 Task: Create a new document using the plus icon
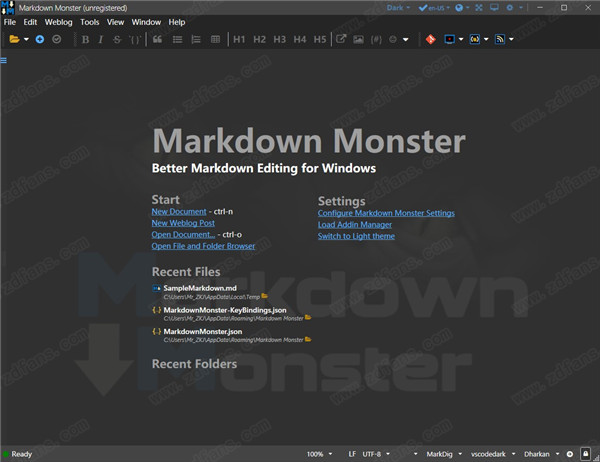[x=40, y=39]
